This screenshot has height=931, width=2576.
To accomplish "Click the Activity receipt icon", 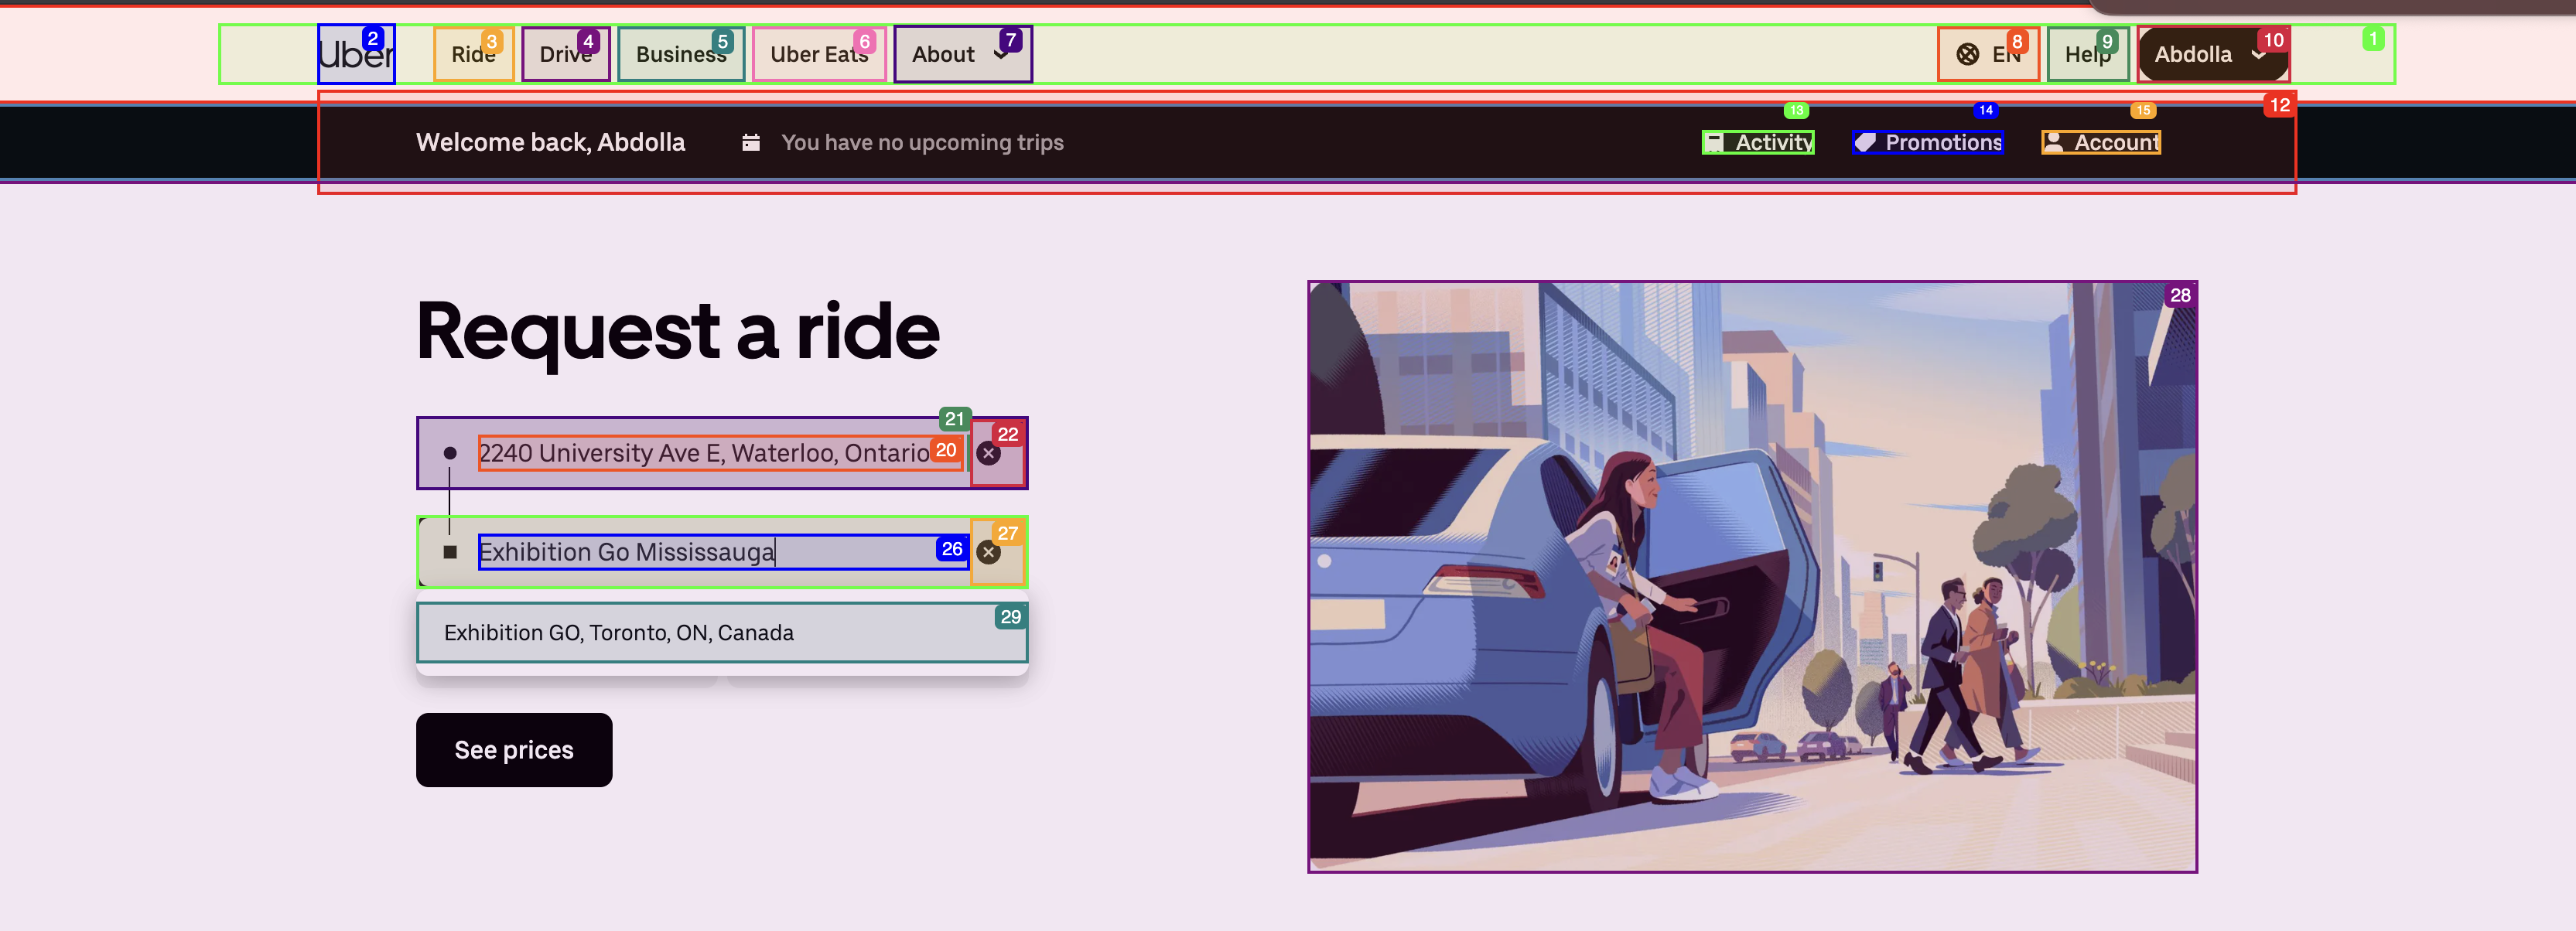I will 1714,143.
